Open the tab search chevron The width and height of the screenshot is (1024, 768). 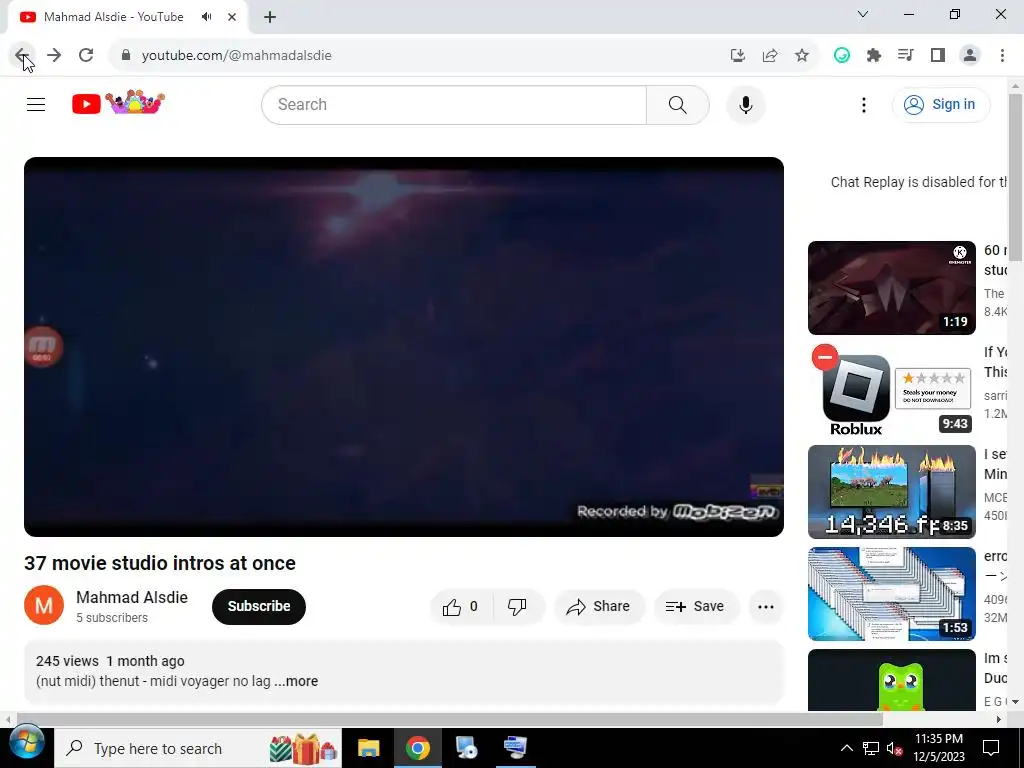point(863,14)
